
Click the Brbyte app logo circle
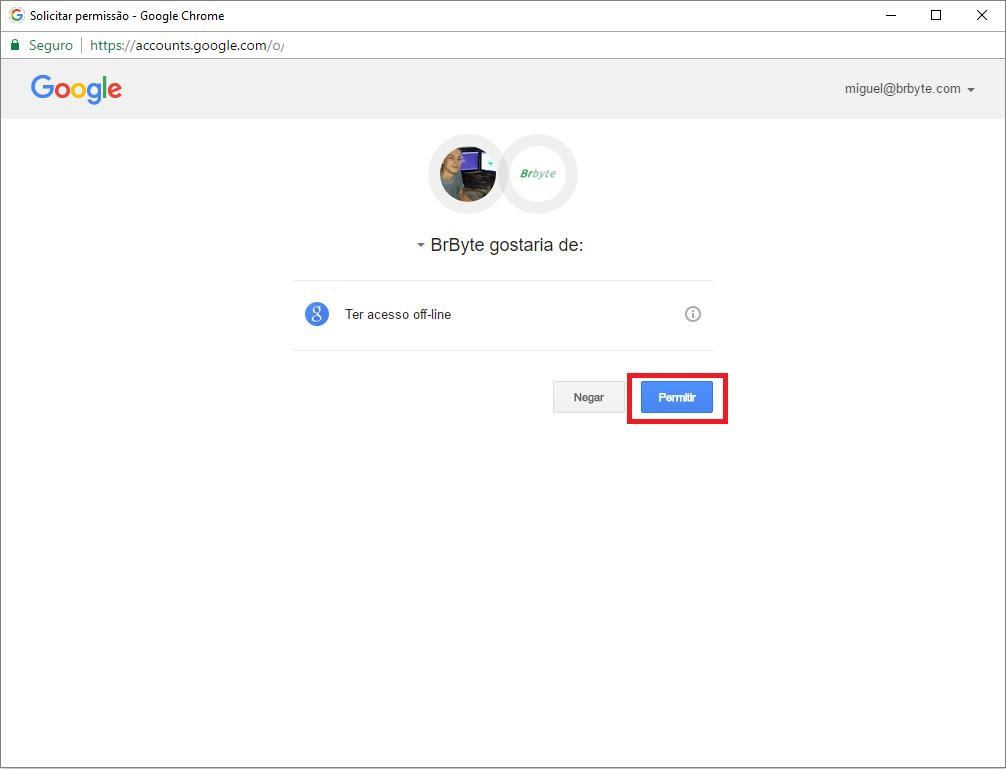pos(538,174)
